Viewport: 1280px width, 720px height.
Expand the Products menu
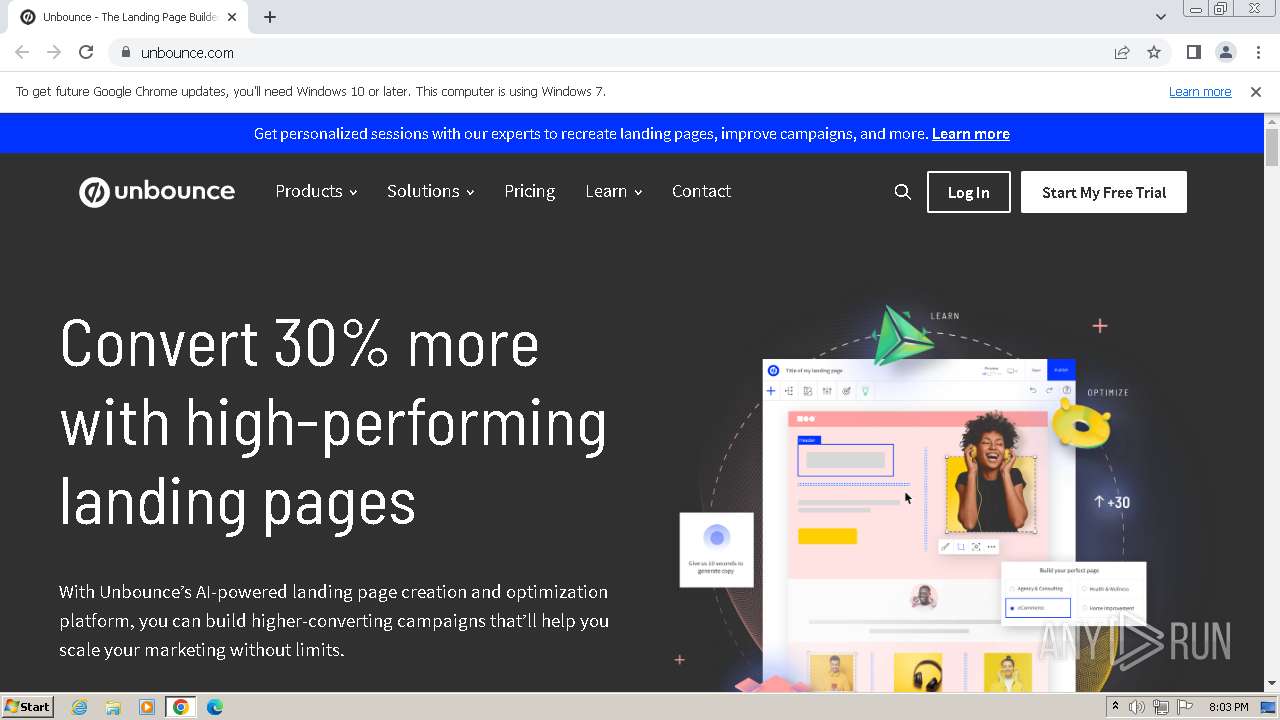(316, 191)
